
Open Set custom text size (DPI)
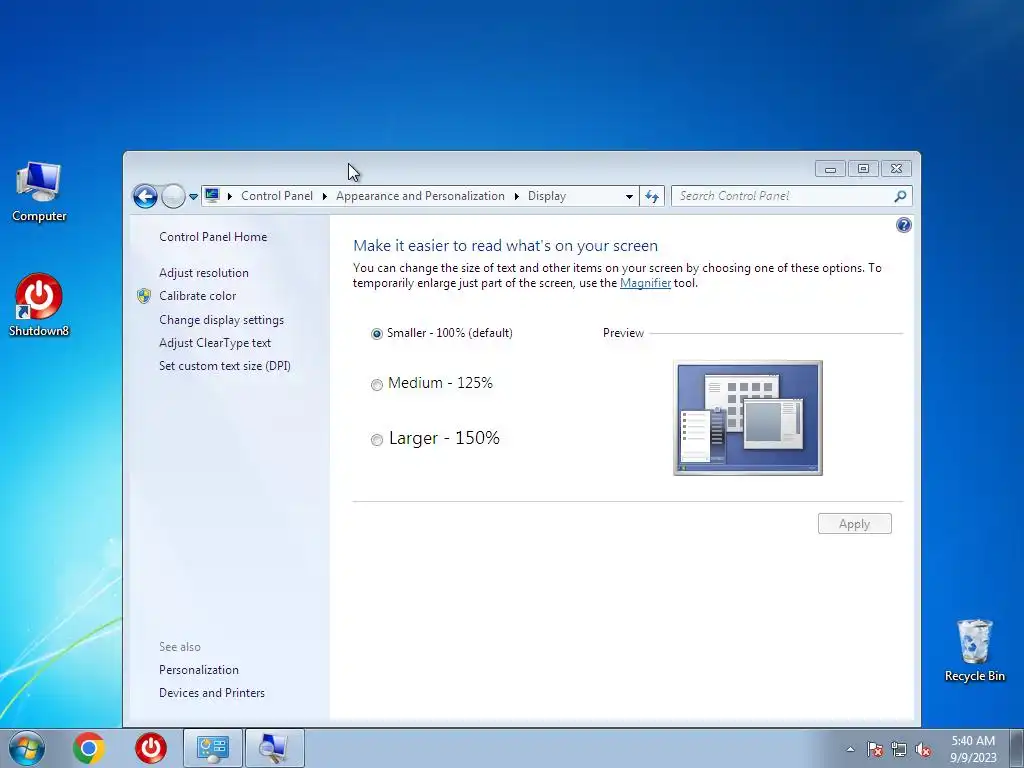point(225,366)
